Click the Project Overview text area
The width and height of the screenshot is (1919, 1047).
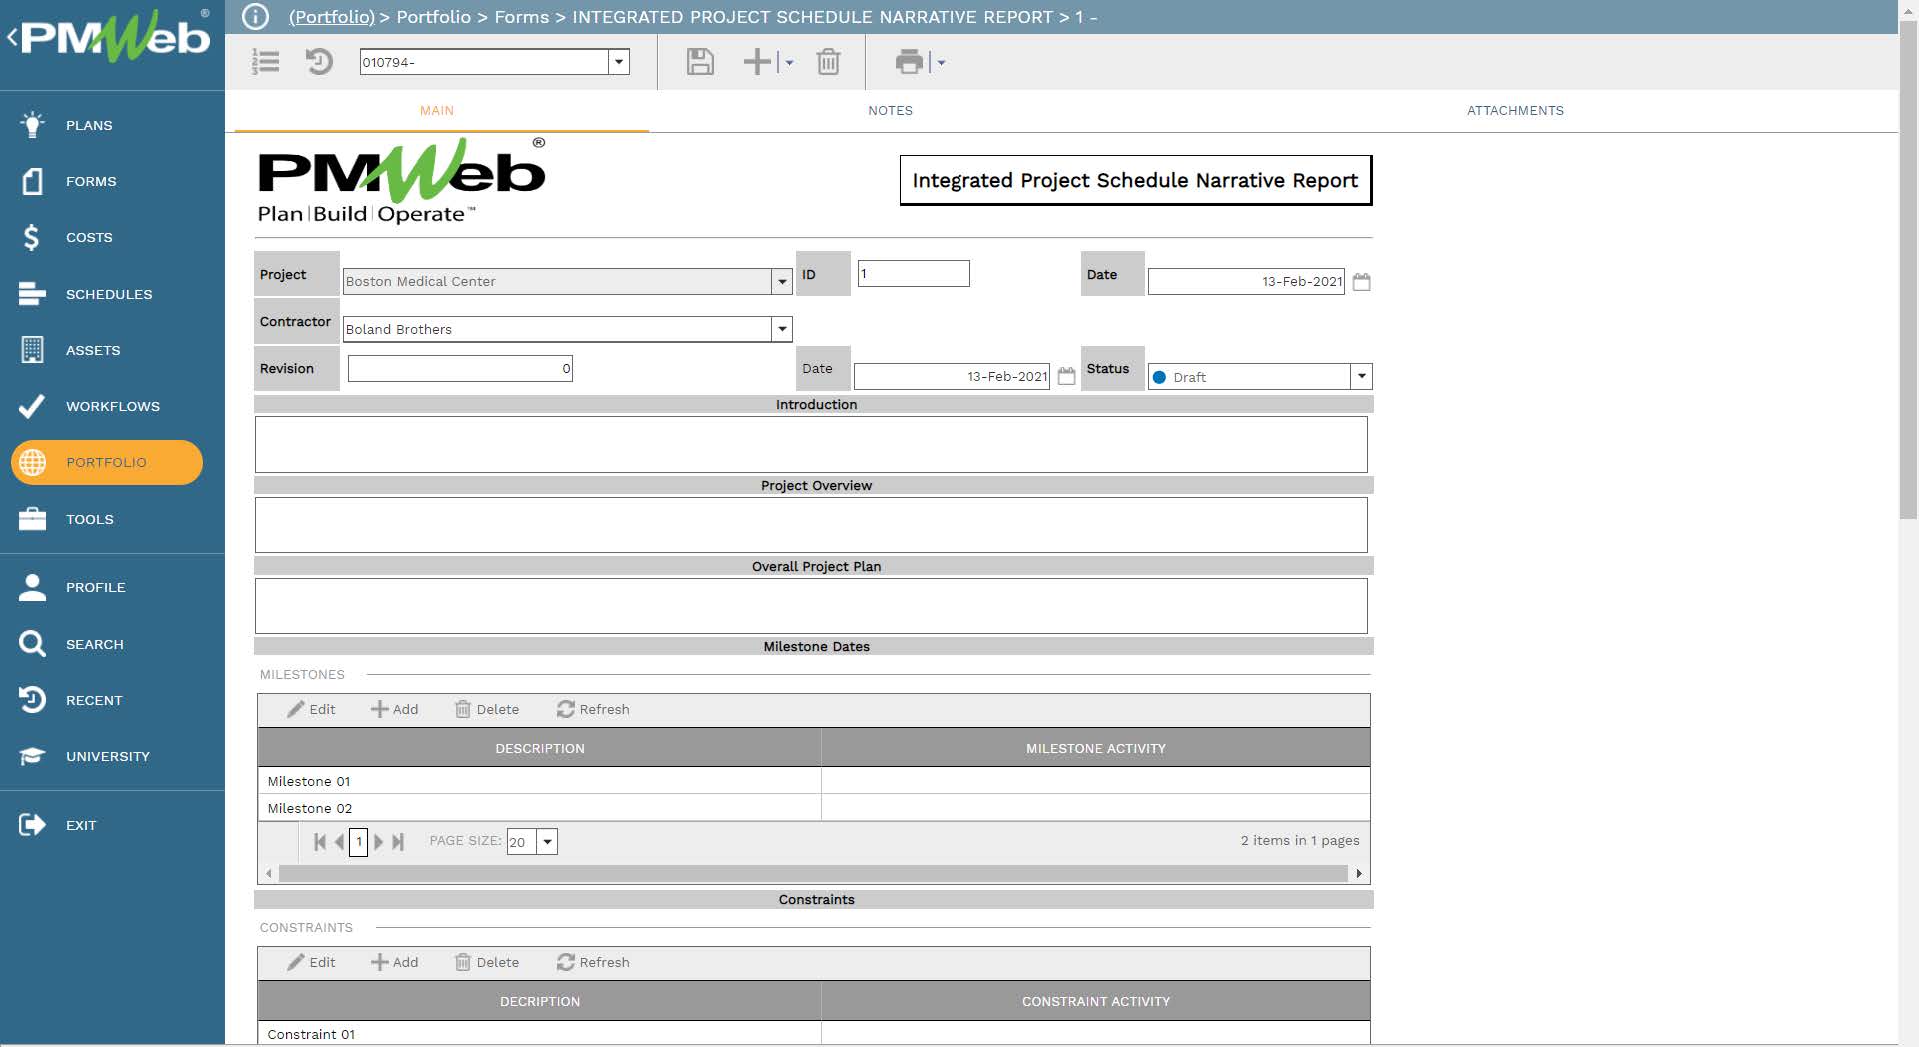point(811,525)
